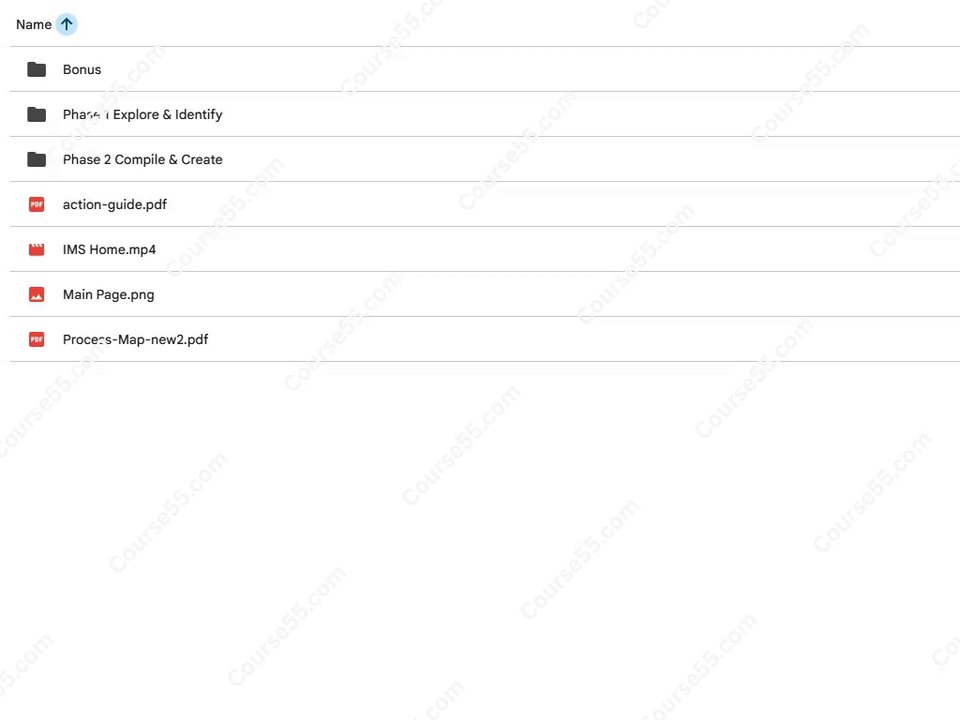Click the Main Page.png image icon

[37, 294]
